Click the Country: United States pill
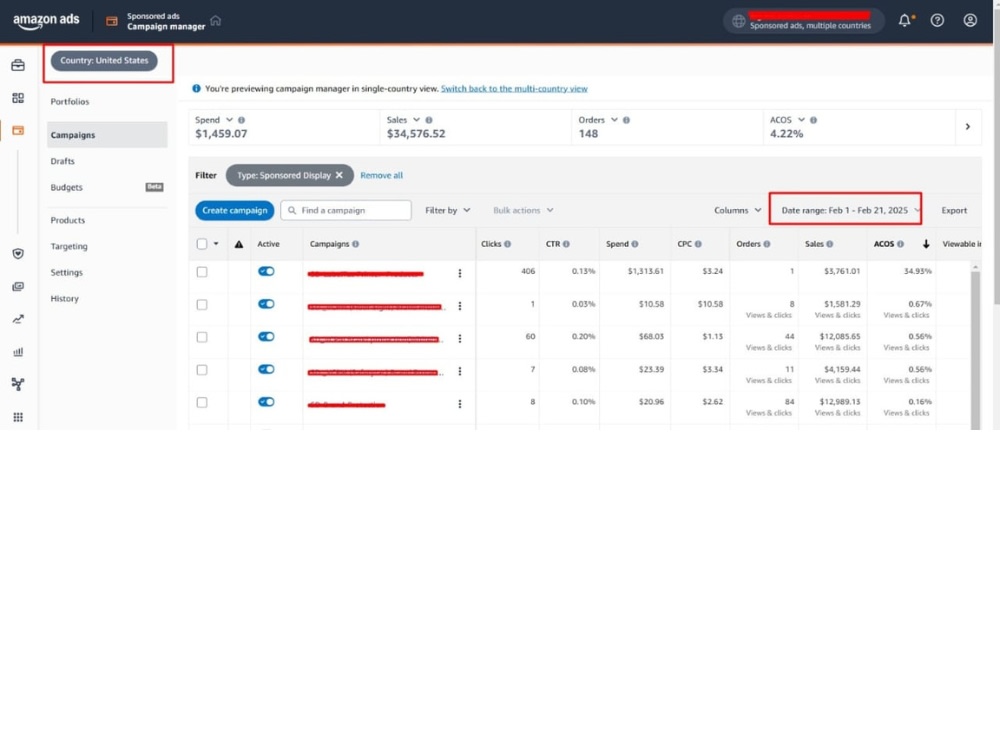 tap(104, 61)
